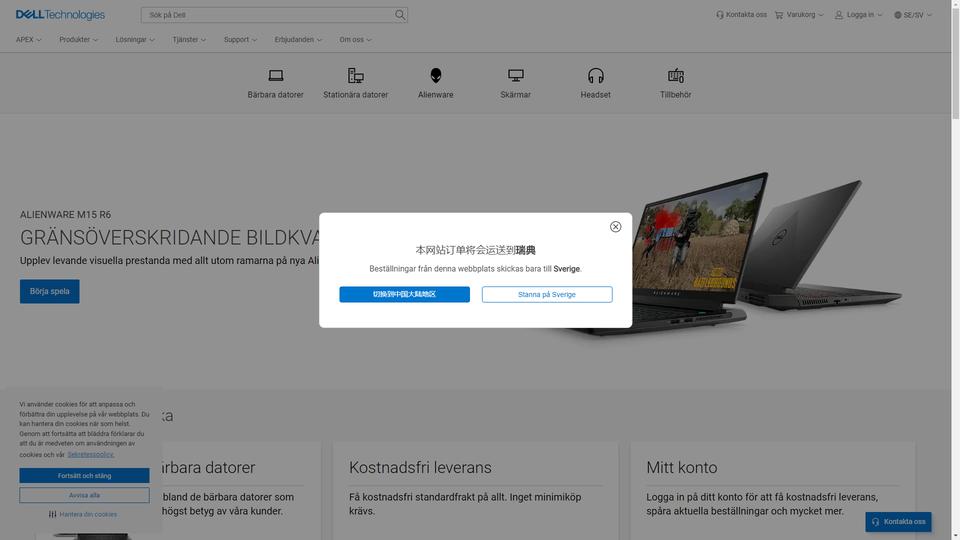Open Kontakta oss in the top header
This screenshot has width=960, height=540.
(x=741, y=15)
